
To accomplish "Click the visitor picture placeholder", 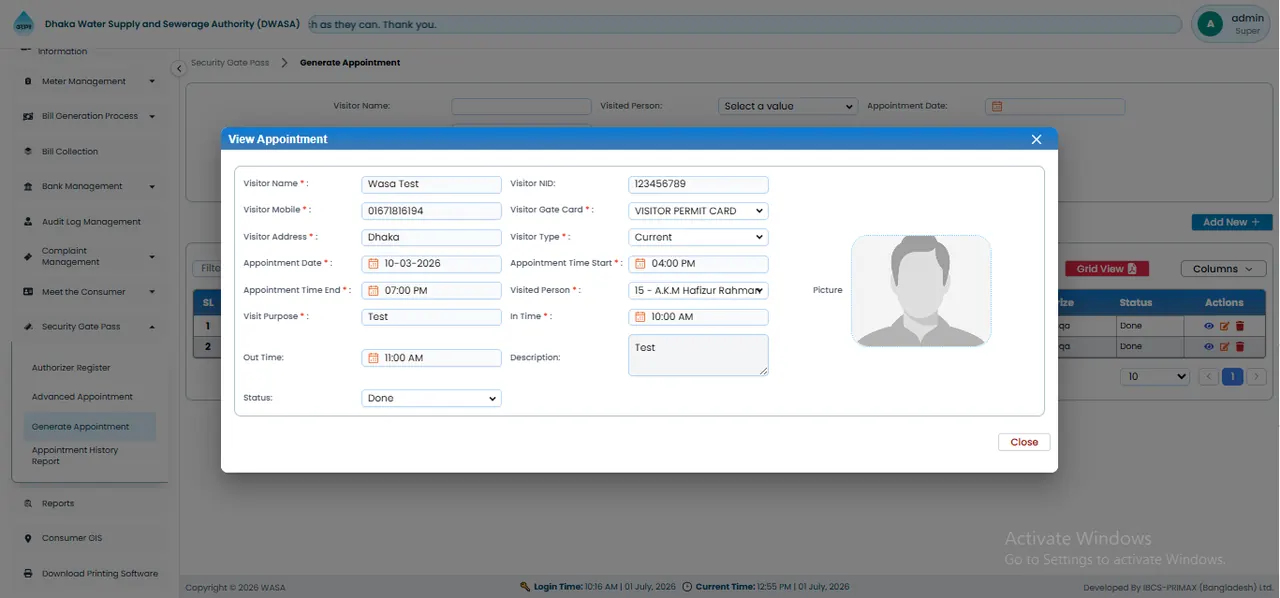I will click(x=921, y=291).
